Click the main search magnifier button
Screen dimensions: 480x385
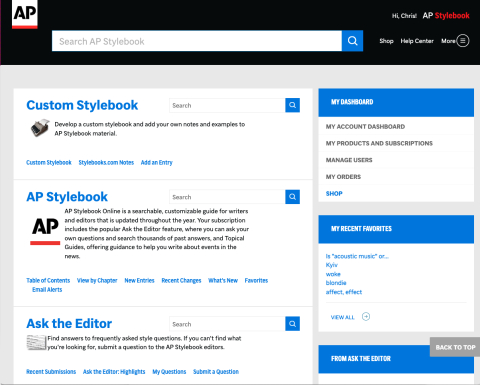(352, 41)
